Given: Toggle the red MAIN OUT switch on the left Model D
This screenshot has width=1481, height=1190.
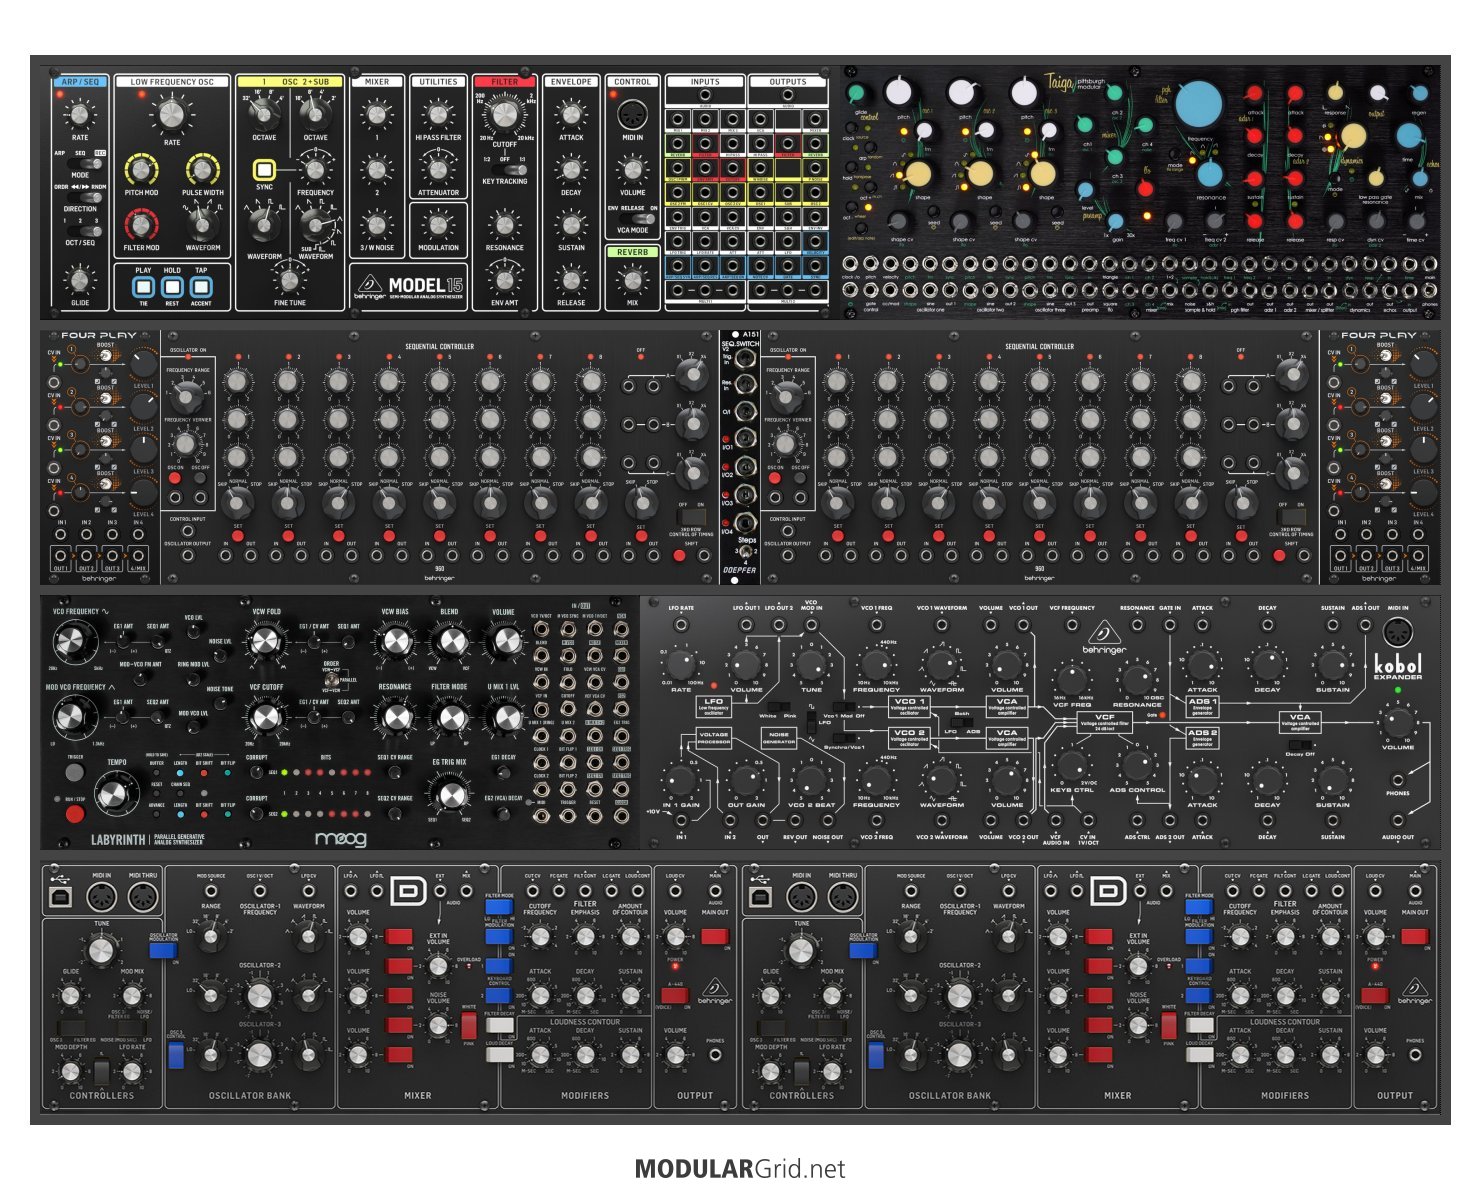Looking at the screenshot, I should (715, 937).
